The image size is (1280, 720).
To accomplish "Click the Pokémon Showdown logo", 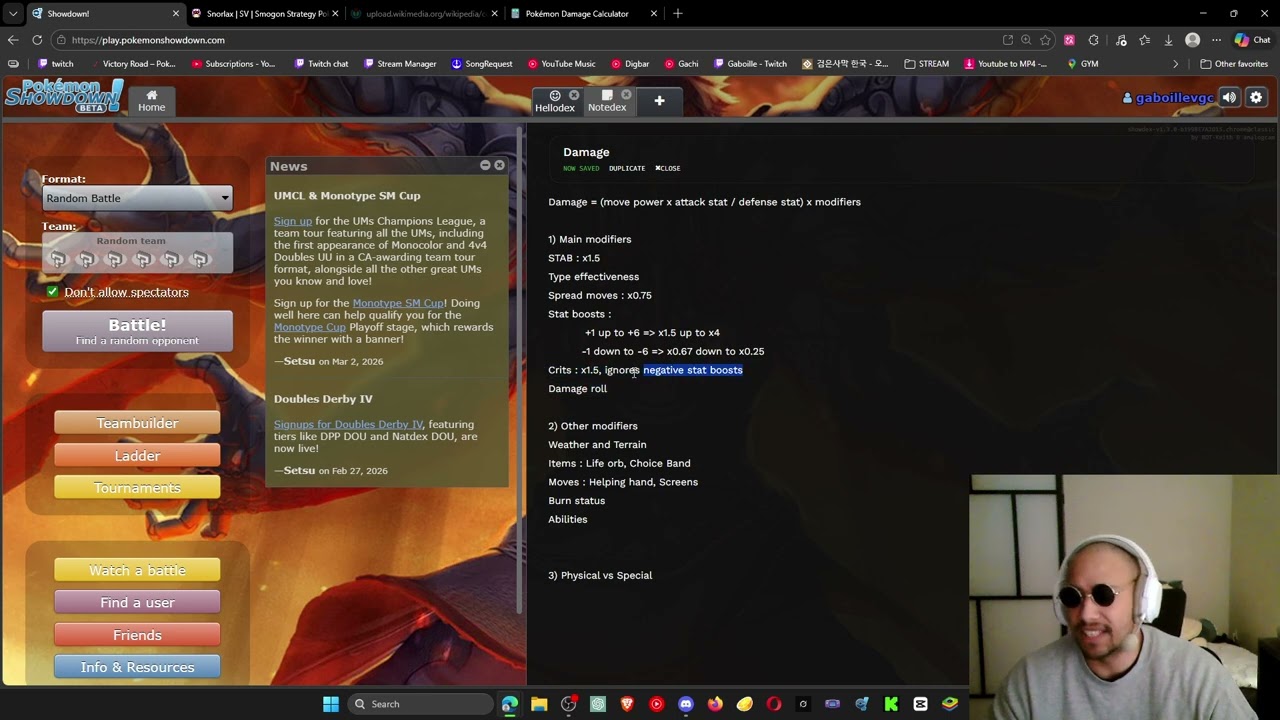I will point(63,95).
